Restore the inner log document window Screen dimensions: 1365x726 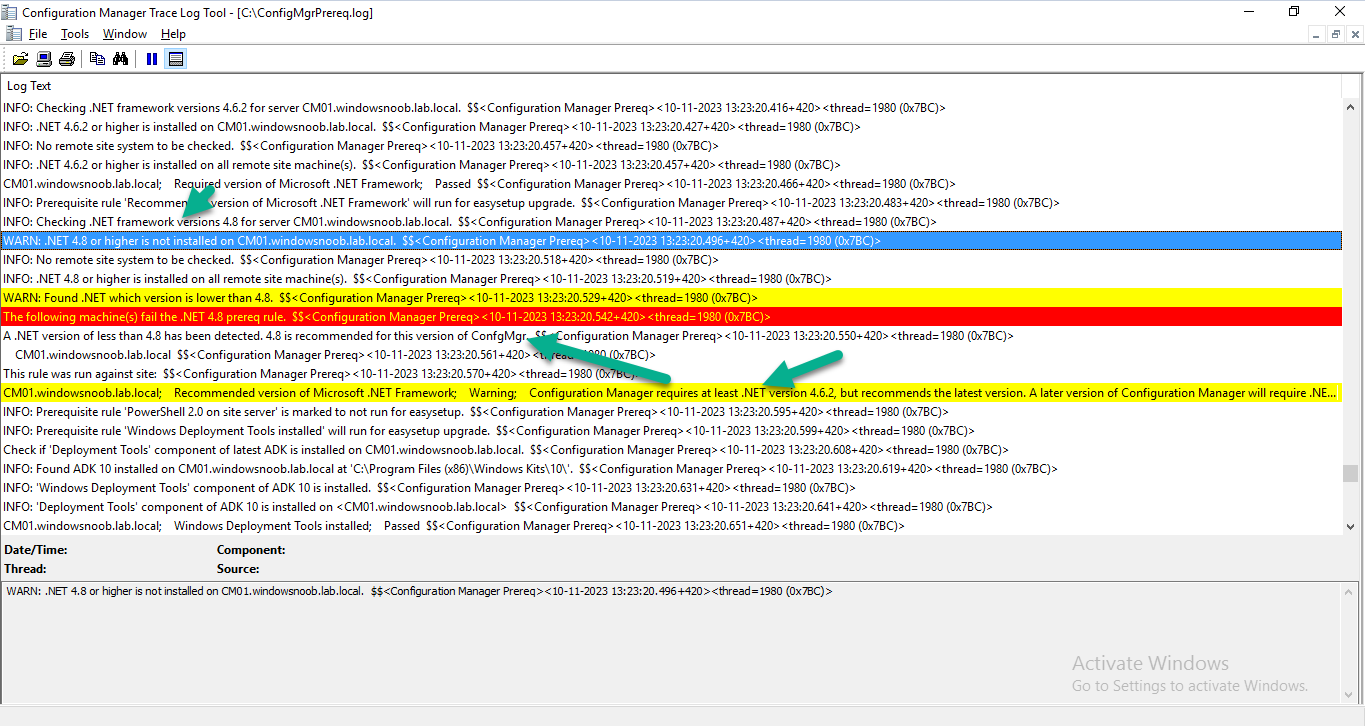1335,34
